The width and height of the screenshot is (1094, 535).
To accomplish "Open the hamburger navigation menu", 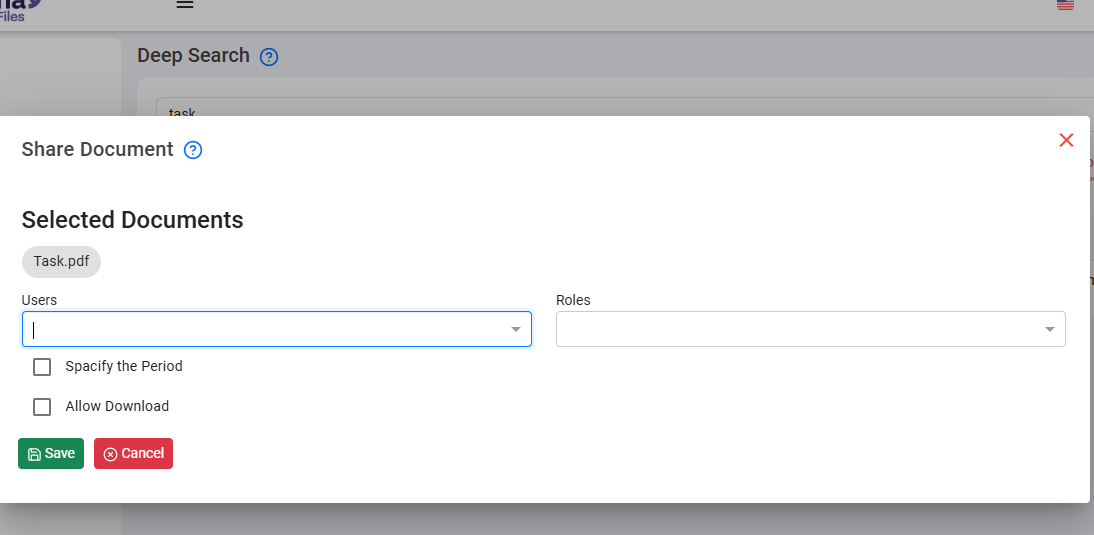I will coord(184,4).
